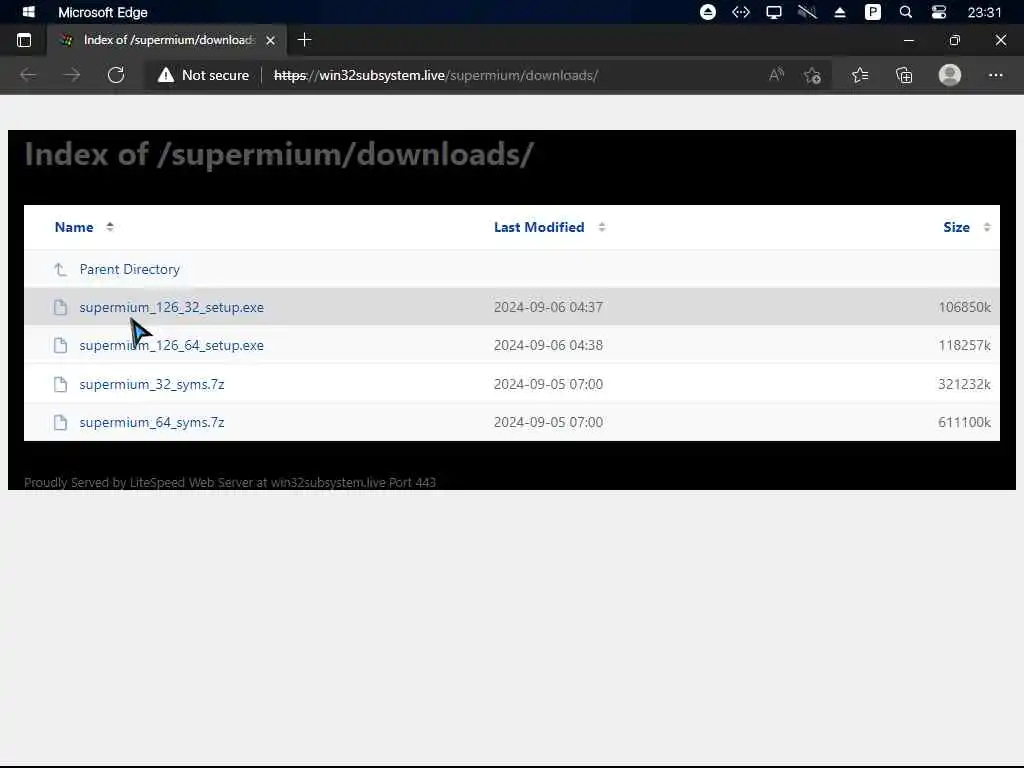Click the eject-circle icon in the top bar
1024x768 pixels.
707,12
